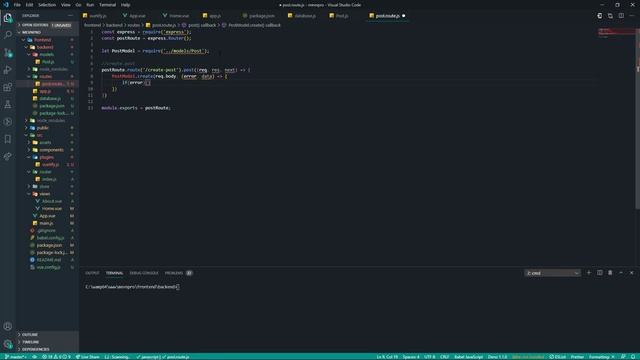Switch to the database.js editor tab

304,16
